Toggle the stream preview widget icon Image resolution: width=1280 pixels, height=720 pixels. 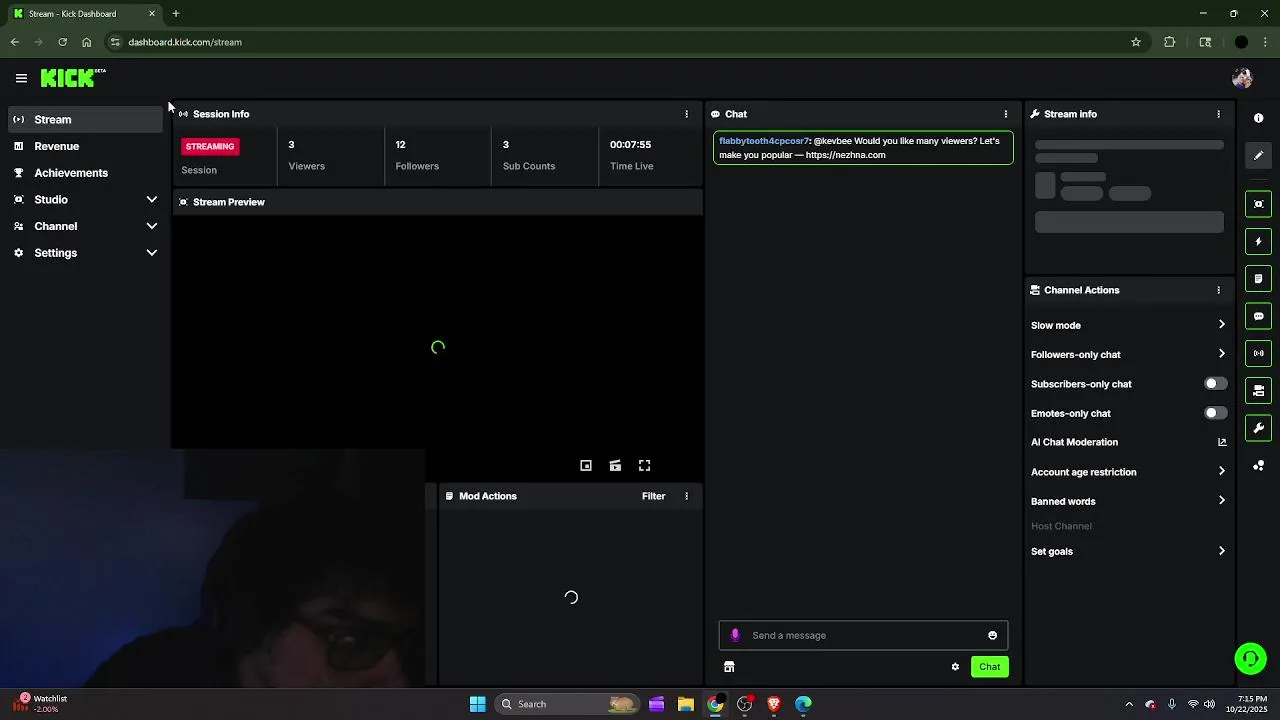1258,204
